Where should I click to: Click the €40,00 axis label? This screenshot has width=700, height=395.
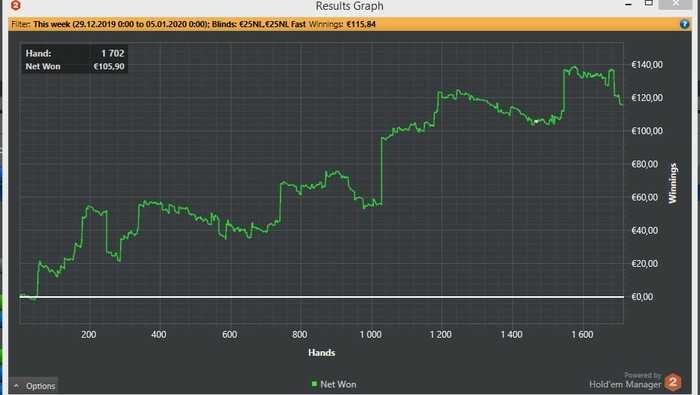[645, 230]
